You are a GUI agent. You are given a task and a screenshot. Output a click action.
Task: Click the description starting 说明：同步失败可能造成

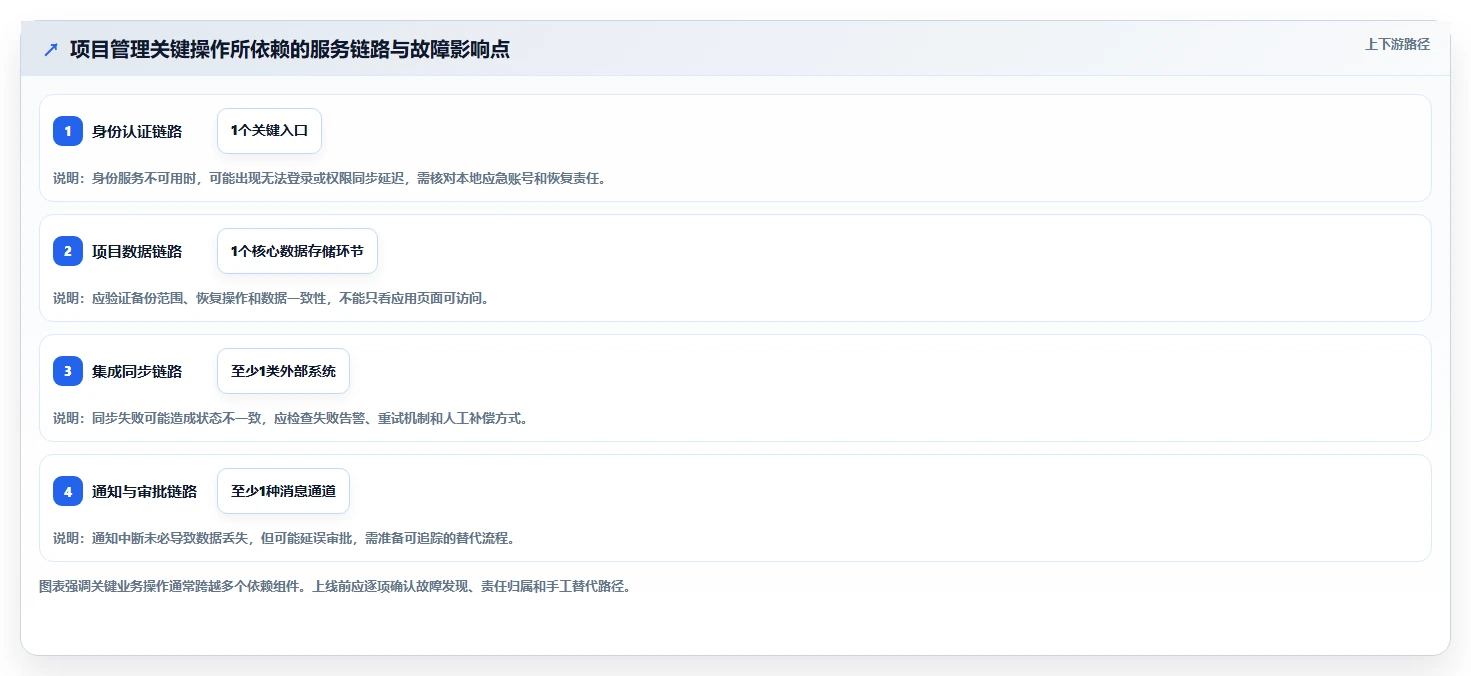tap(290, 418)
